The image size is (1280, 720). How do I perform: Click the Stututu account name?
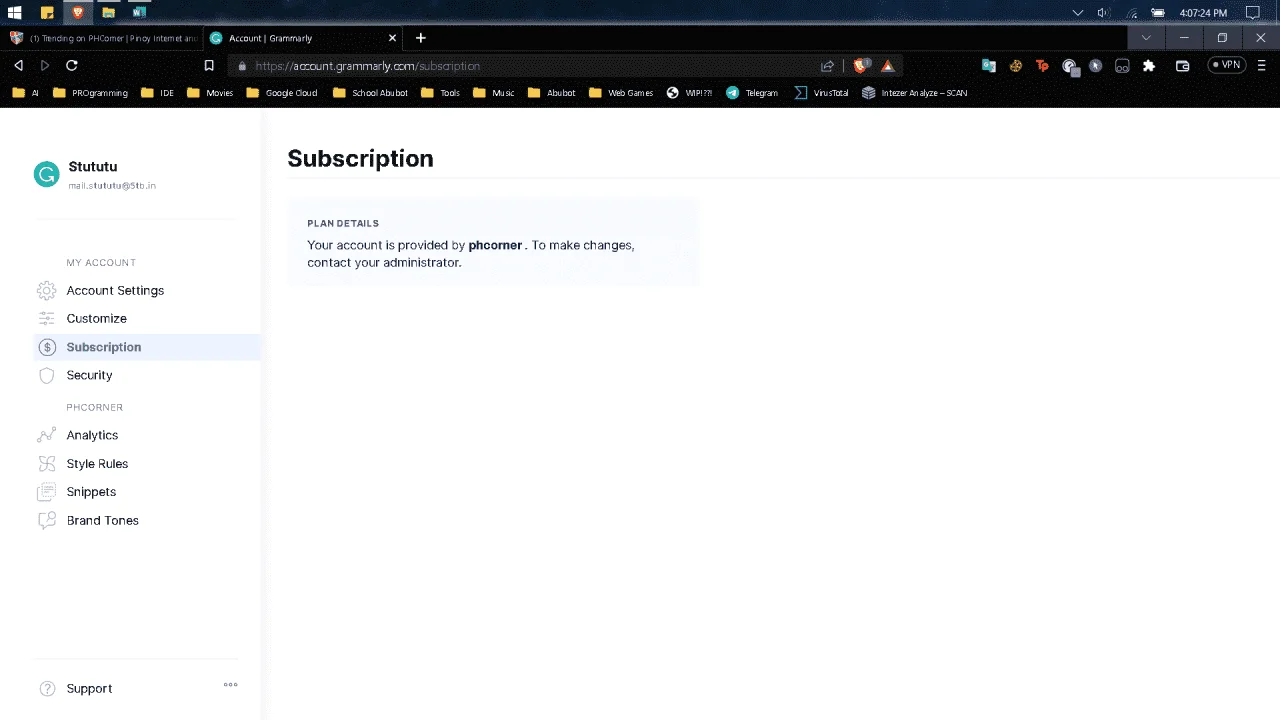[x=93, y=167]
